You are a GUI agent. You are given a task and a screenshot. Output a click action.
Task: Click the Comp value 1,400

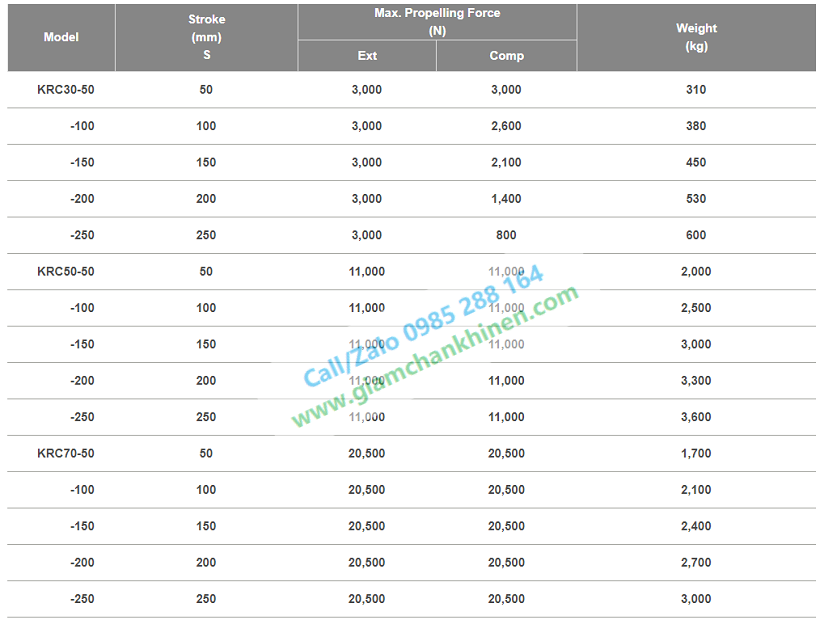click(506, 199)
